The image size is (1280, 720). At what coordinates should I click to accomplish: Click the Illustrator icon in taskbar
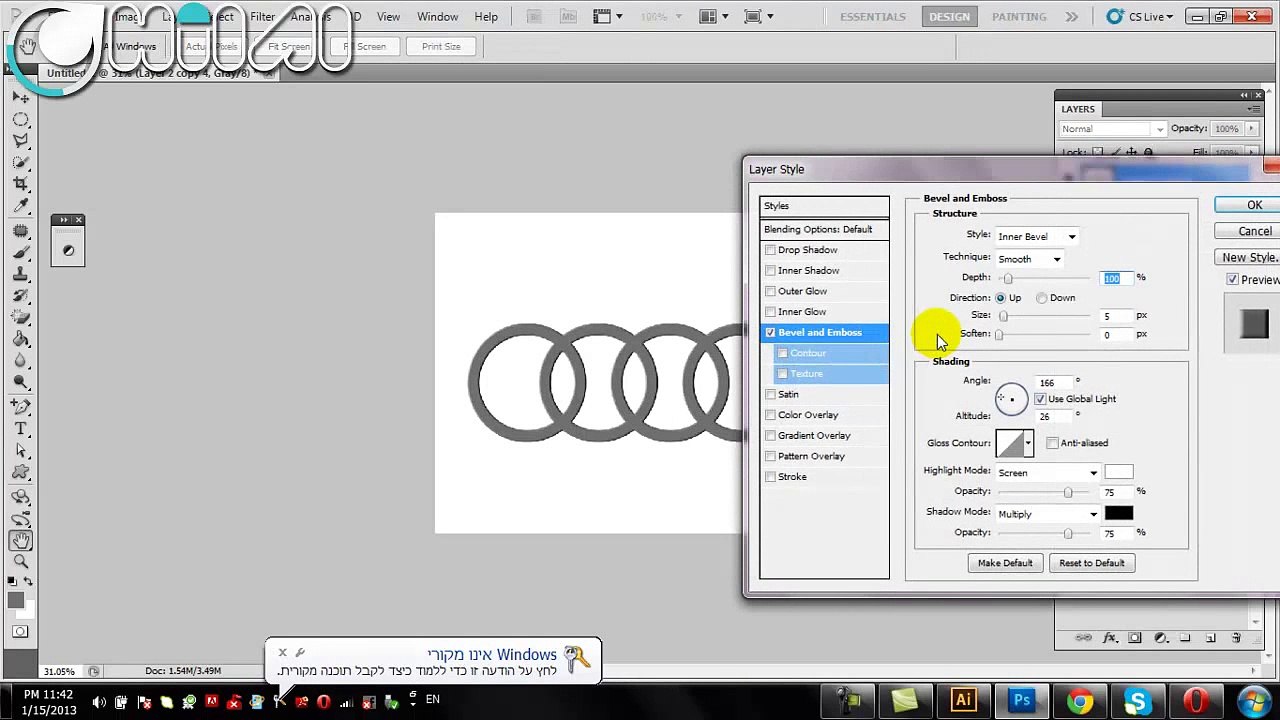click(964, 700)
